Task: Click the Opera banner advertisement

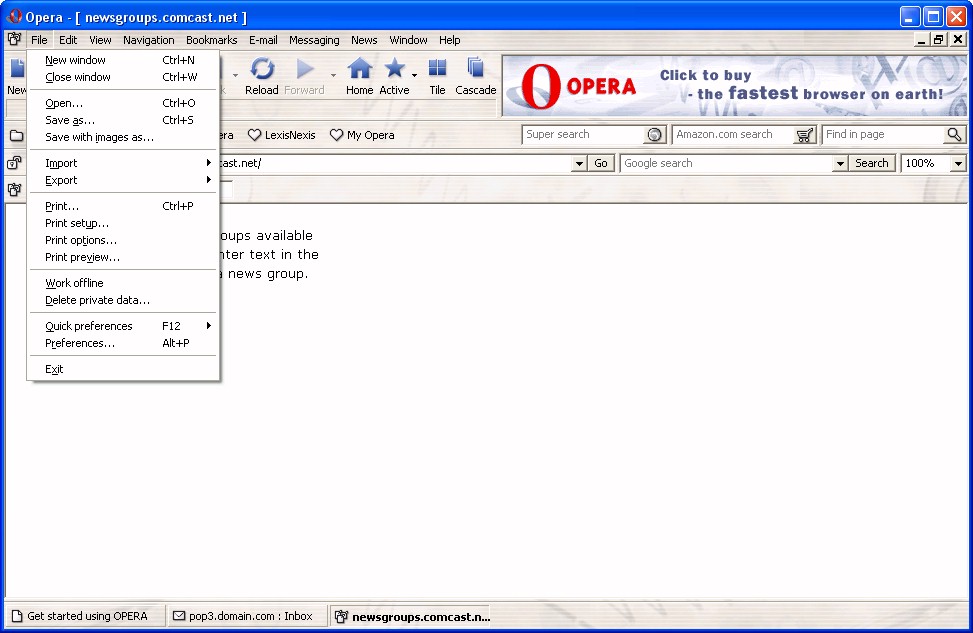Action: (x=734, y=85)
